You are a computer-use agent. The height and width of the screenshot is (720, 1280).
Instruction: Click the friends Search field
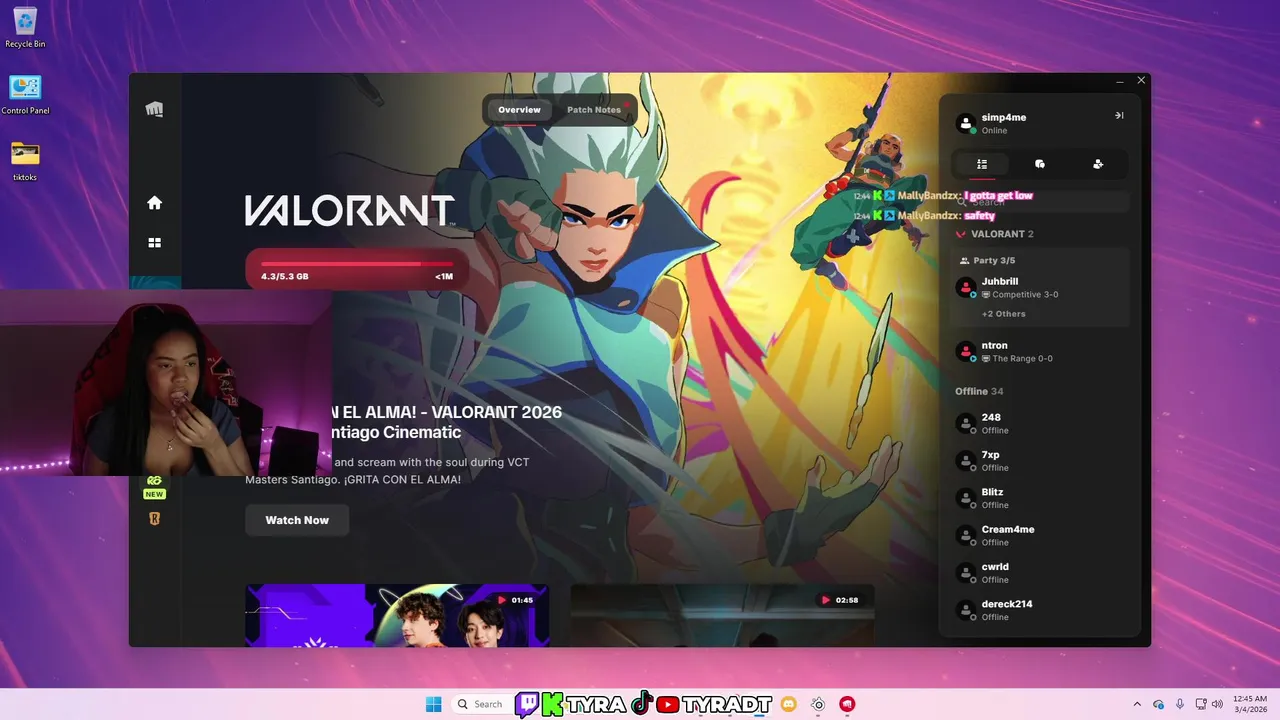tap(1040, 202)
